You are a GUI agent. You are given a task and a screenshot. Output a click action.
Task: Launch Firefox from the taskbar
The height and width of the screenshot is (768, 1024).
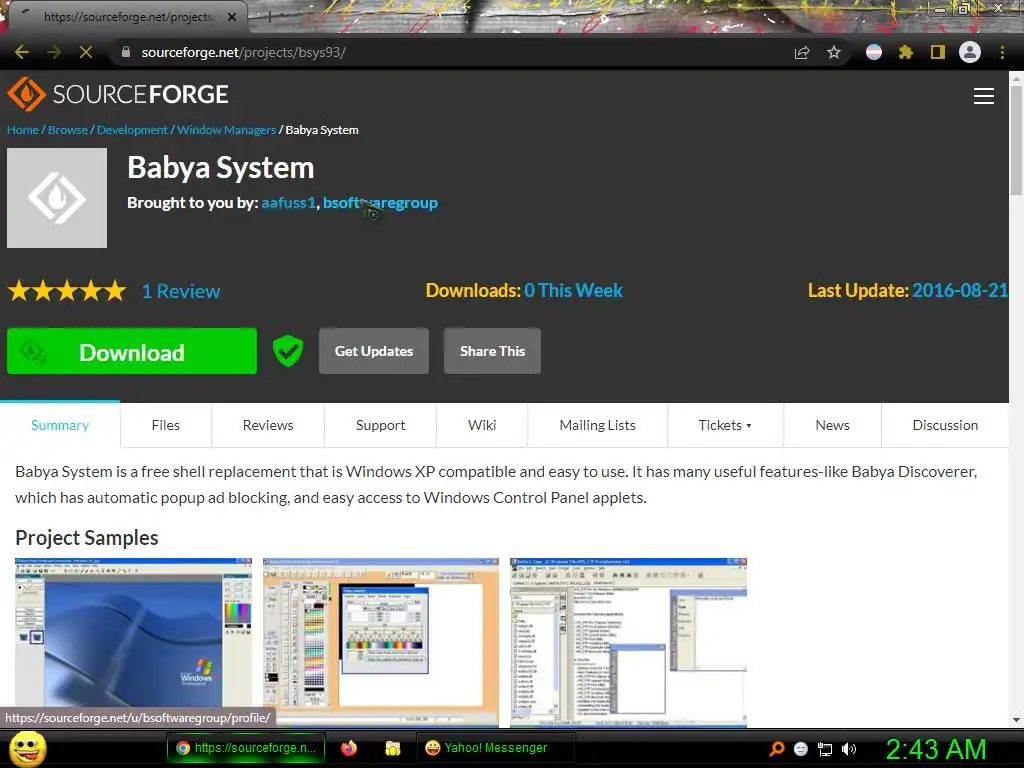(349, 748)
